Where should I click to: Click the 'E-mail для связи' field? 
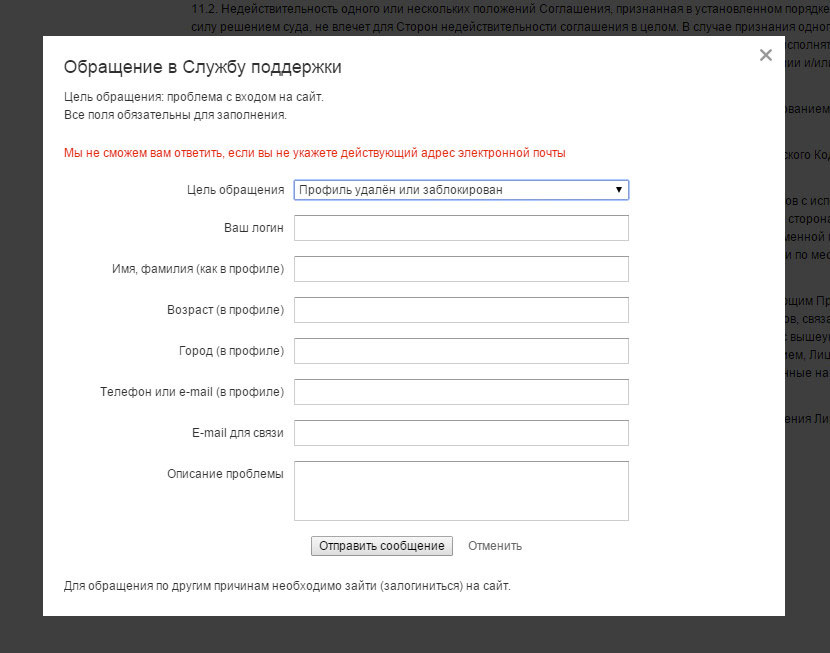461,433
